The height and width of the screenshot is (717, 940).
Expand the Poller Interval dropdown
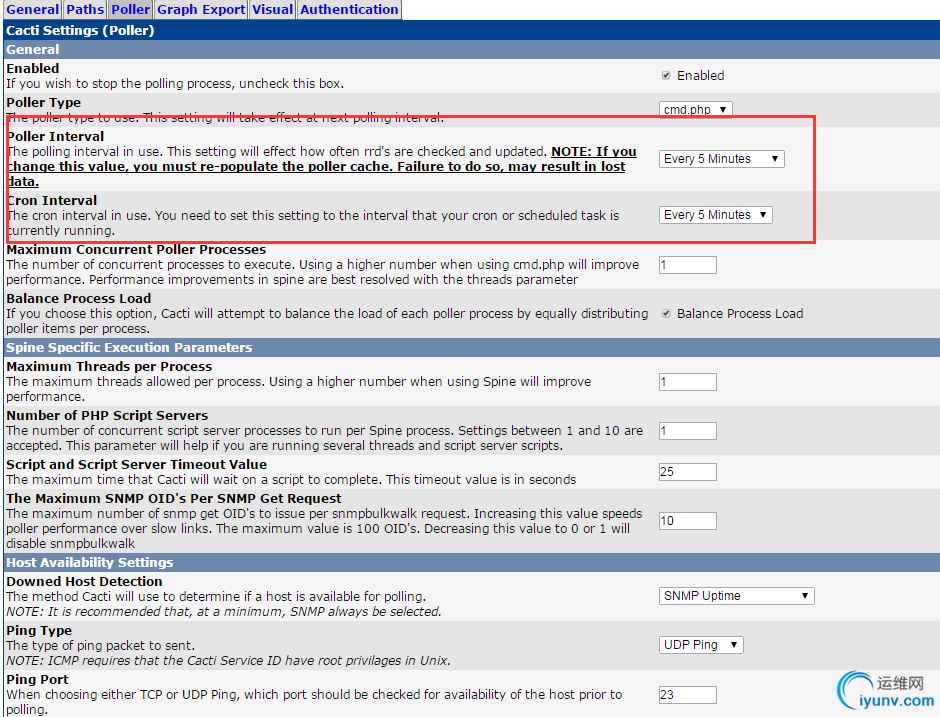[722, 159]
